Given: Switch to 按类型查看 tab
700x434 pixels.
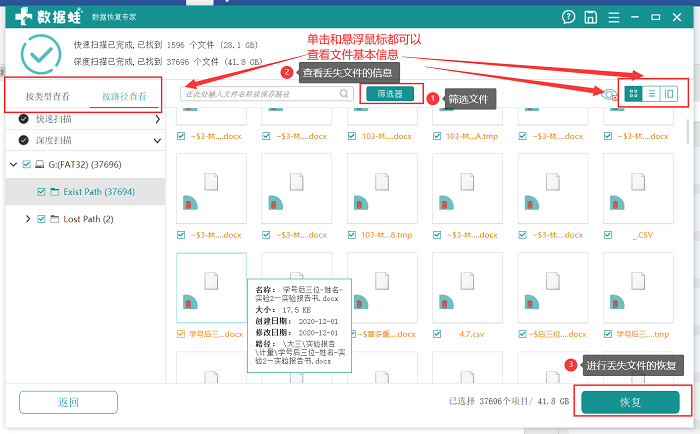Looking at the screenshot, I should click(48, 96).
